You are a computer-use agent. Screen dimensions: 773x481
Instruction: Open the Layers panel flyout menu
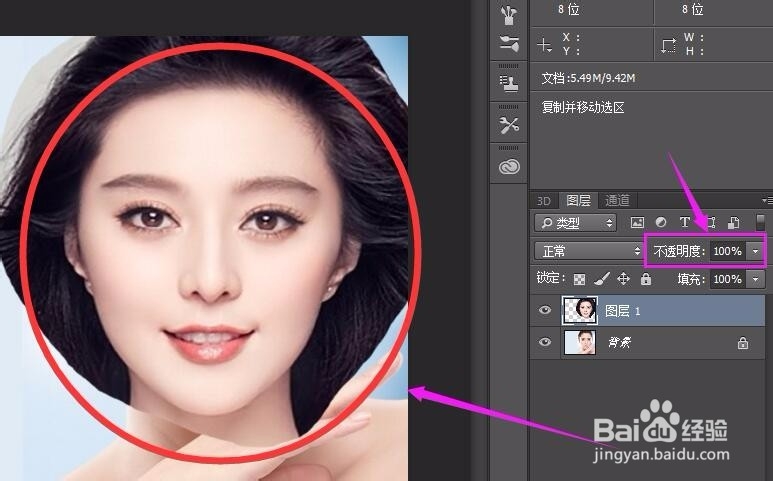coord(767,200)
